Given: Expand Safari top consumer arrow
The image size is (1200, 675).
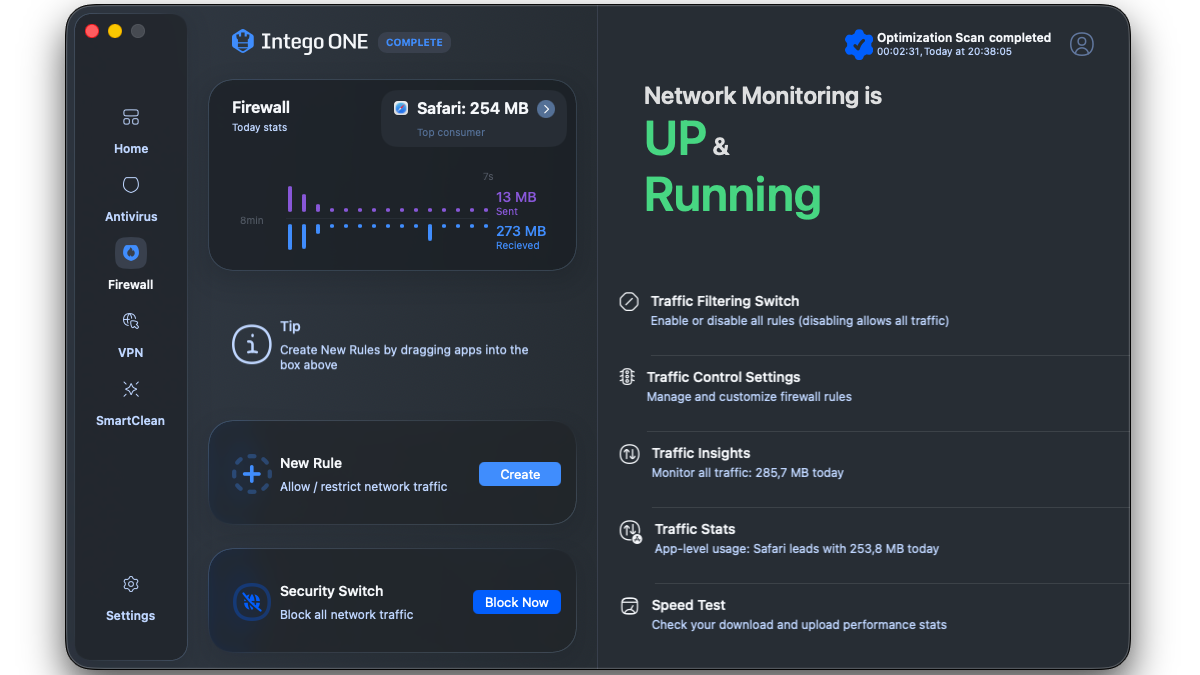Looking at the screenshot, I should (546, 109).
